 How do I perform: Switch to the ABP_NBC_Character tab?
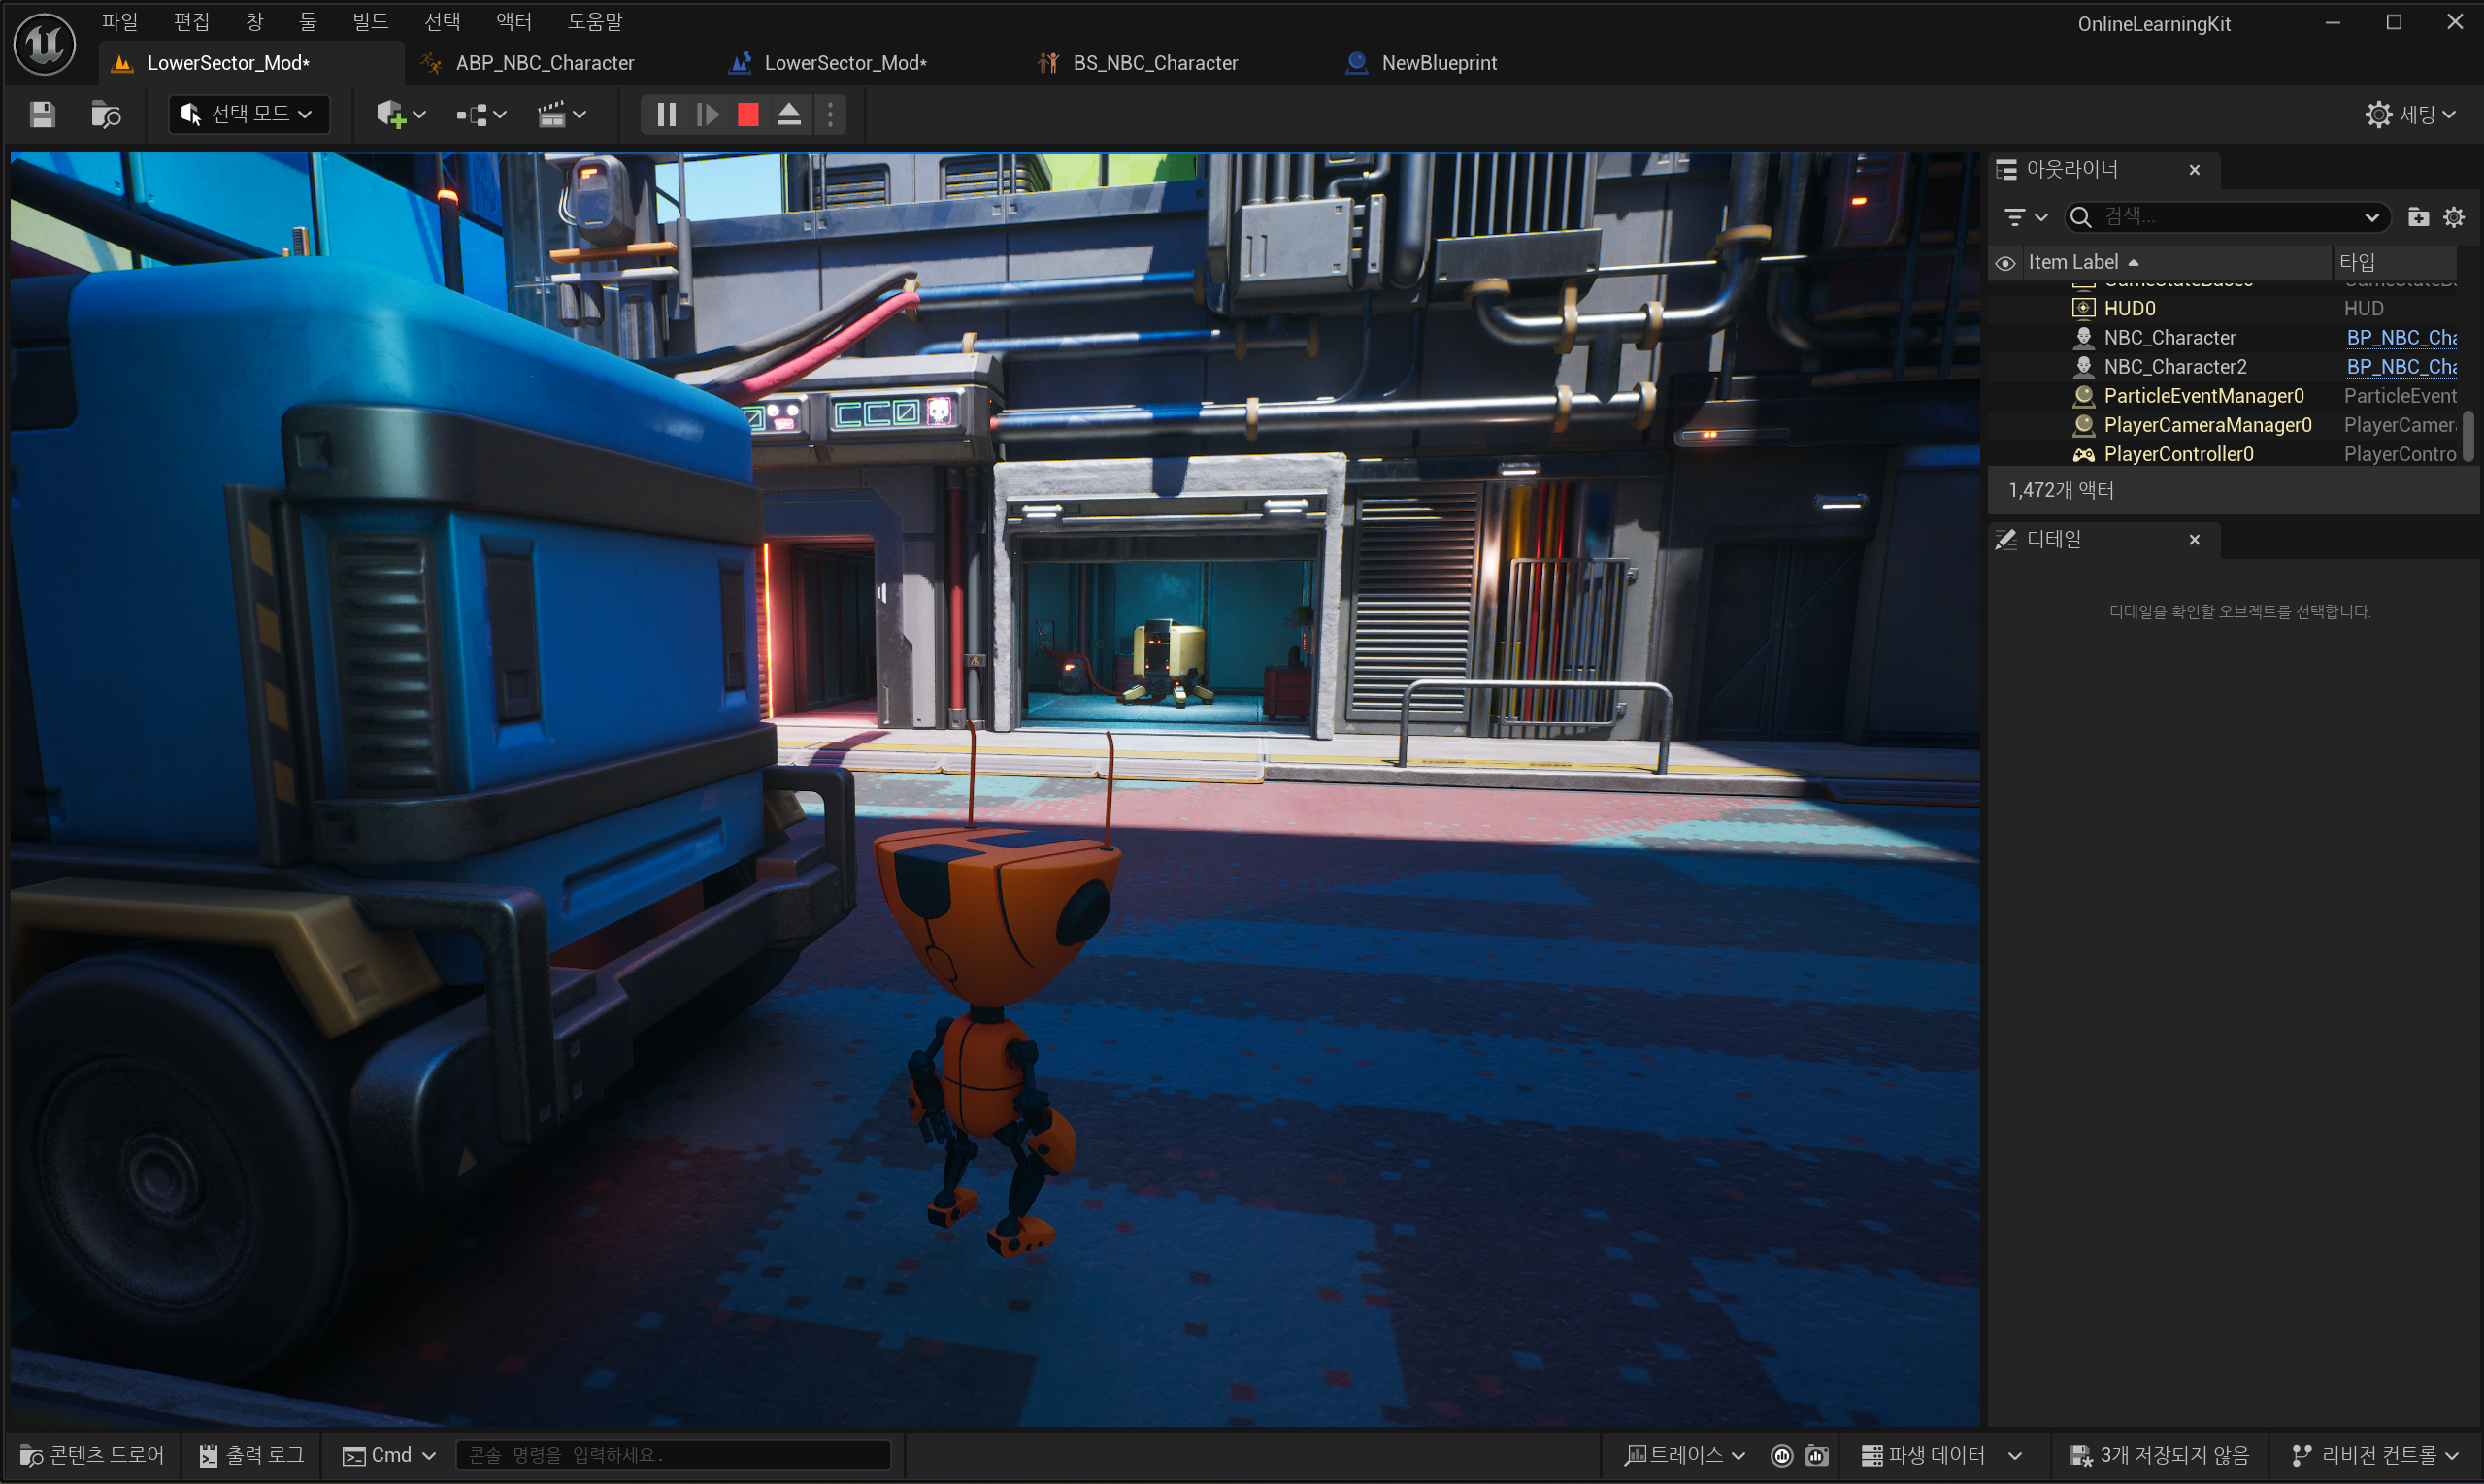544,63
